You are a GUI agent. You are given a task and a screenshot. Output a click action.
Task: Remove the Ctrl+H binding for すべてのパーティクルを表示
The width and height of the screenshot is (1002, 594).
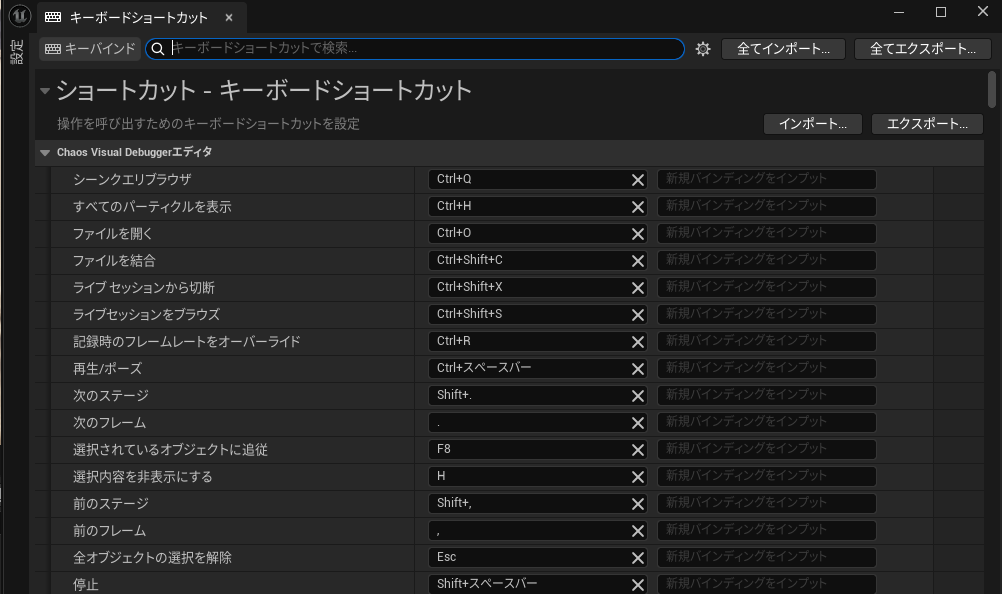(637, 207)
